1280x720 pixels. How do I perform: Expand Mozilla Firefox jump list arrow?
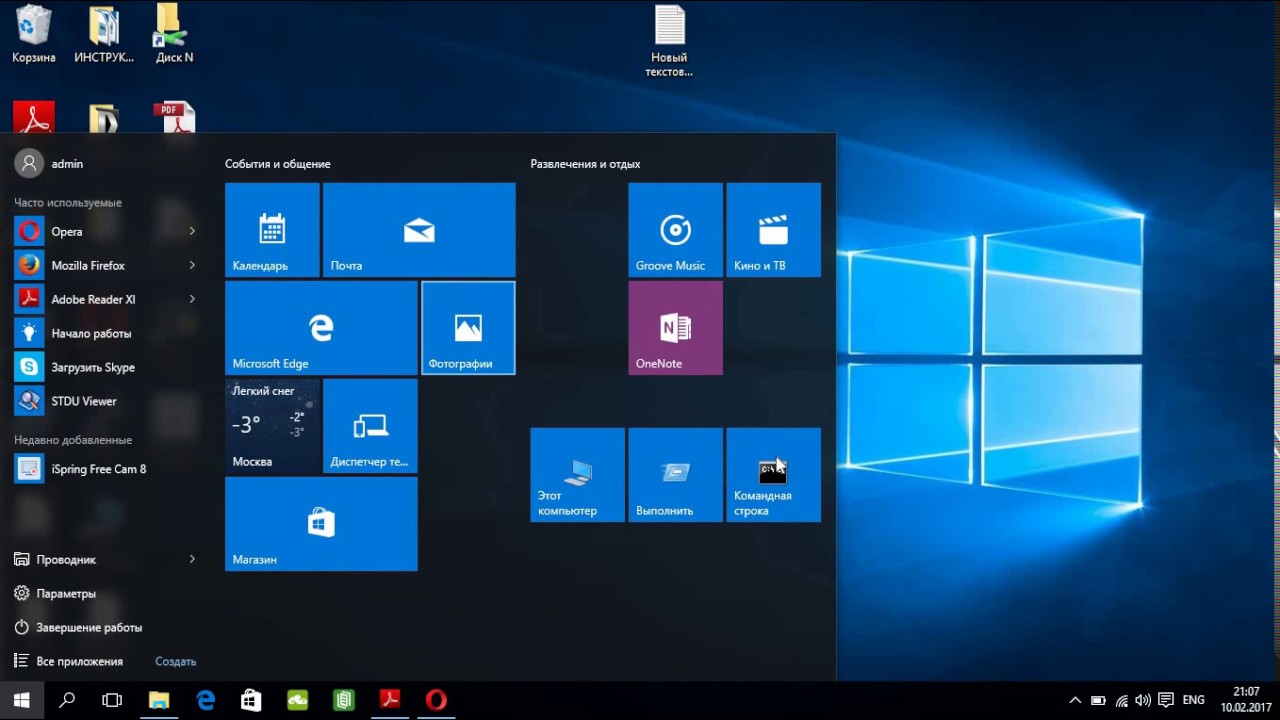(192, 265)
